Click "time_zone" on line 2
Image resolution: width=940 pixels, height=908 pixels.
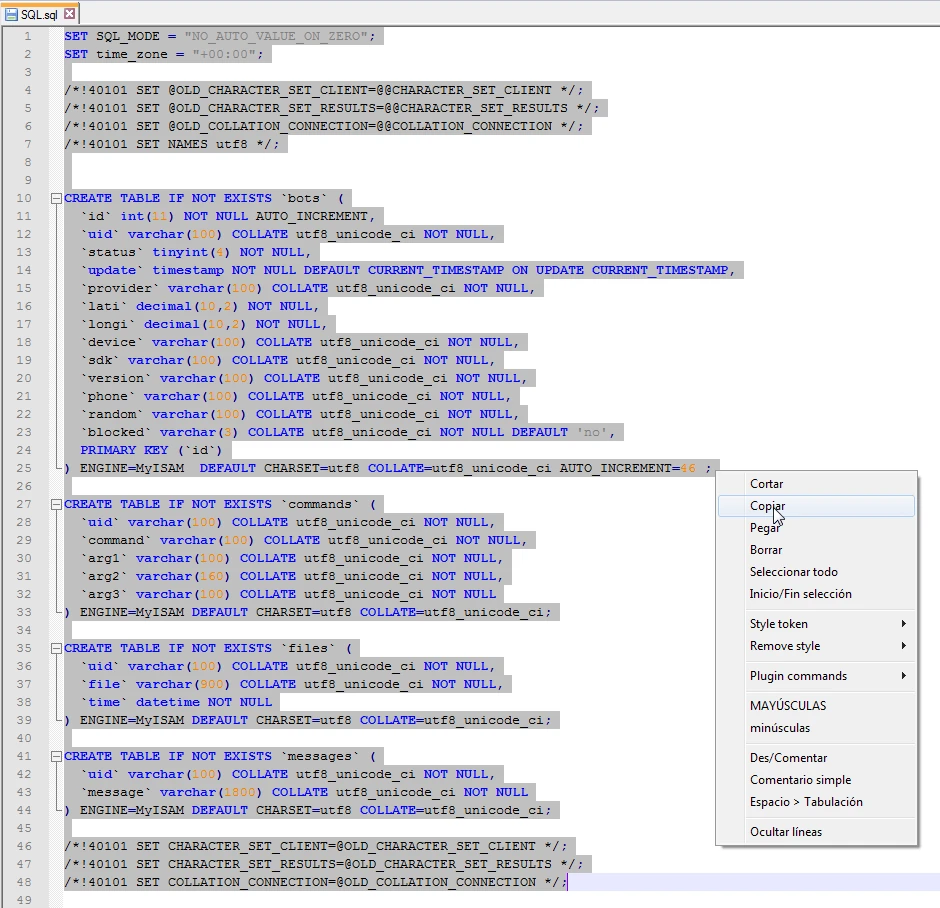point(132,55)
